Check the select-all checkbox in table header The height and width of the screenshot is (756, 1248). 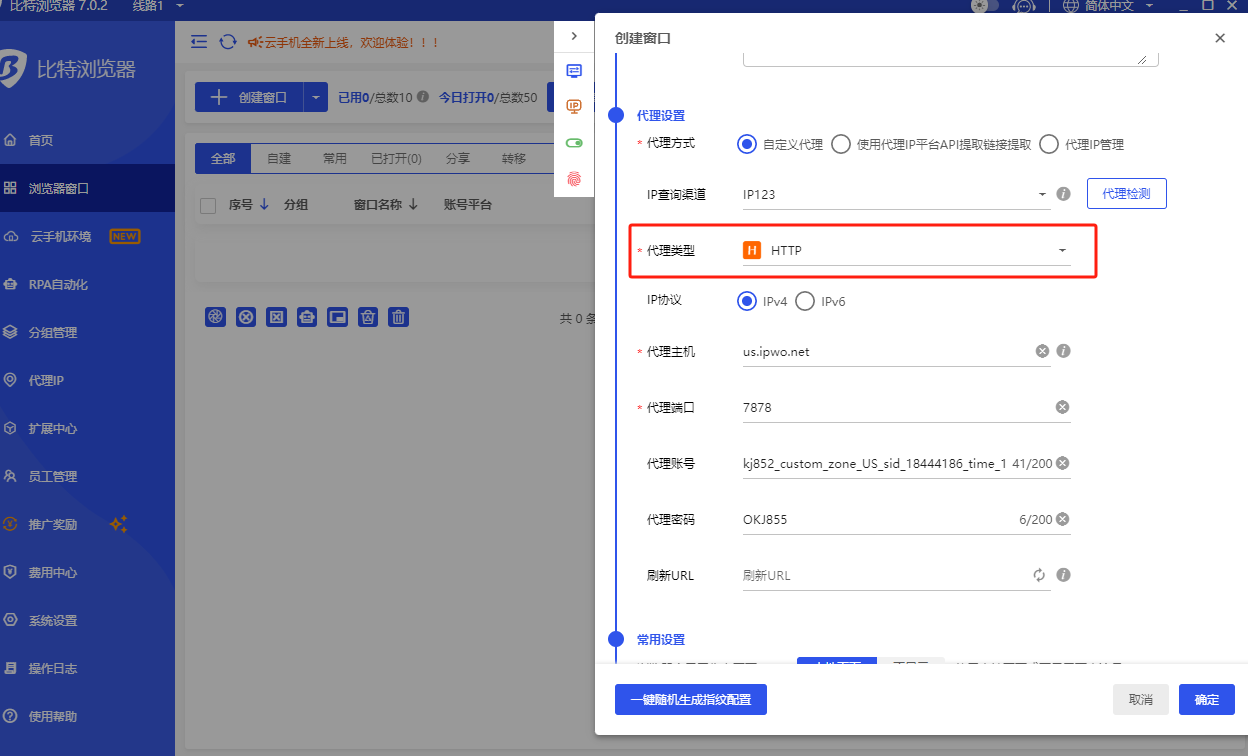pos(208,205)
